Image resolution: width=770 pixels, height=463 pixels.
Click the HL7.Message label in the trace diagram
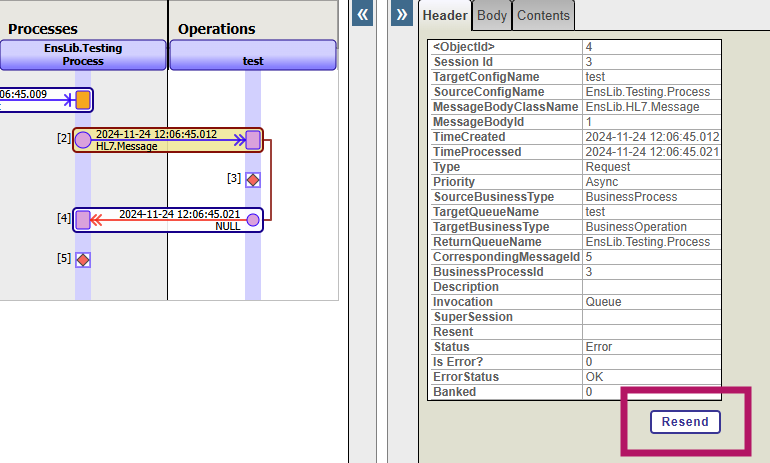(127, 146)
